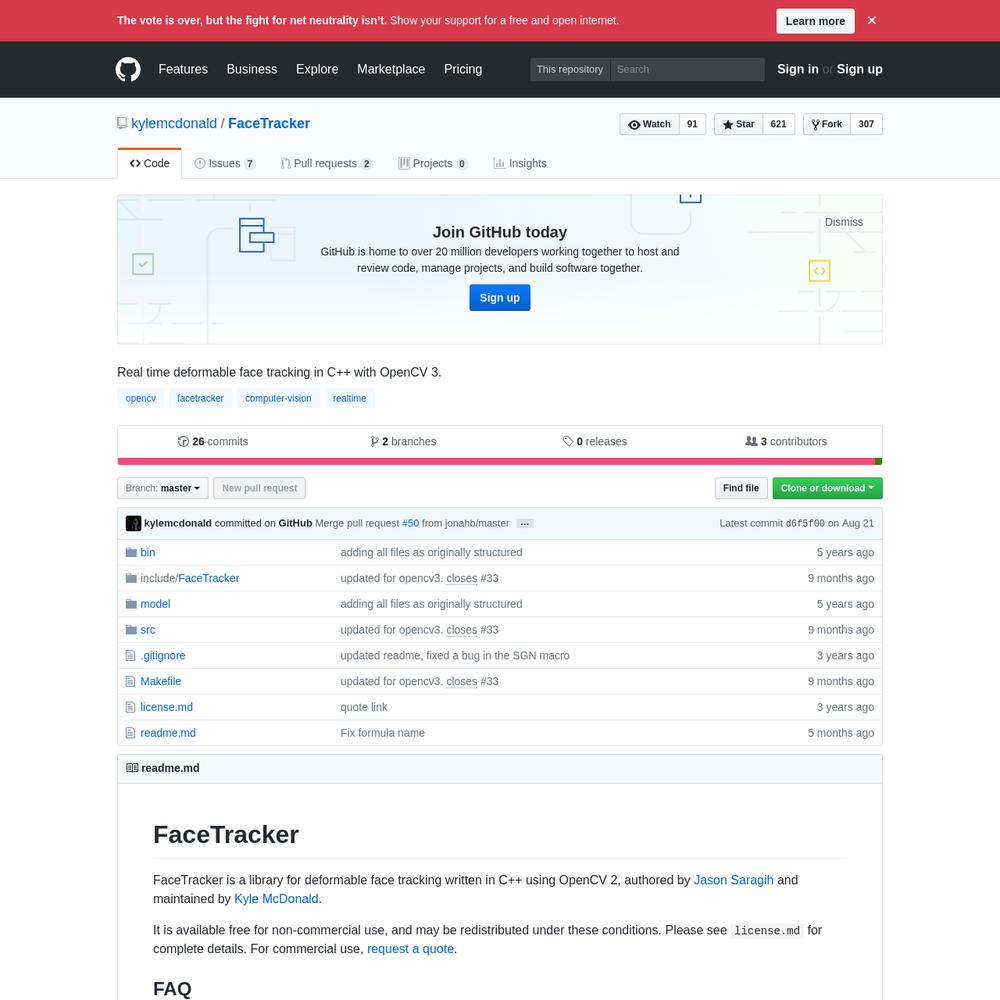This screenshot has height=1000, width=1000.
Task: Click the Makefile file icon
Action: point(130,681)
